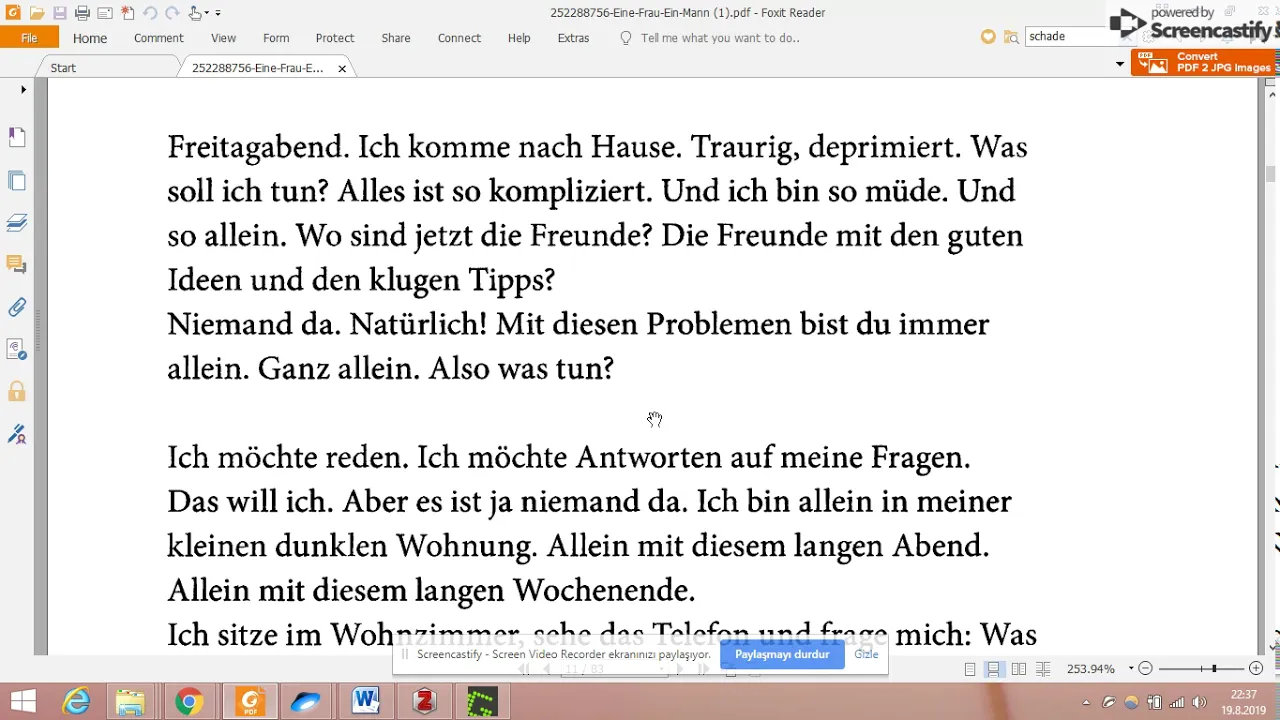Open the Bookmarks panel in sidebar
Viewport: 1280px width, 720px height.
pyautogui.click(x=16, y=137)
